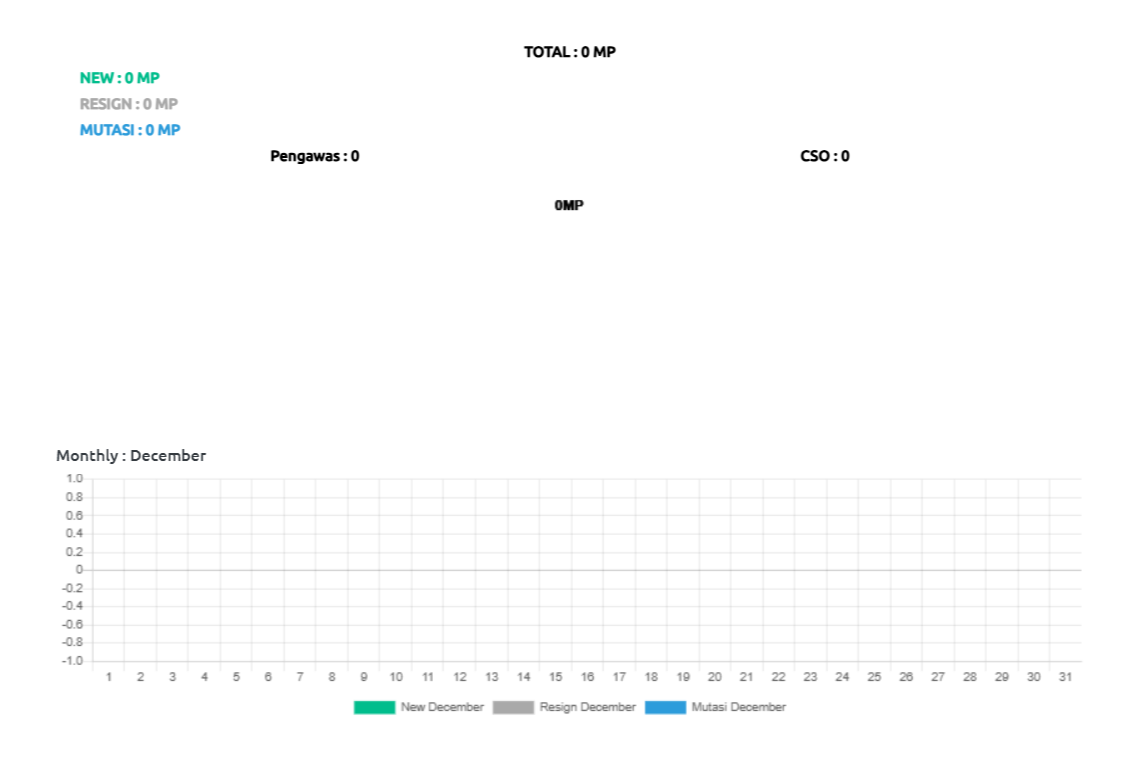This screenshot has width=1140, height=768.
Task: Click the Monthly : December chart title
Action: pos(131,456)
